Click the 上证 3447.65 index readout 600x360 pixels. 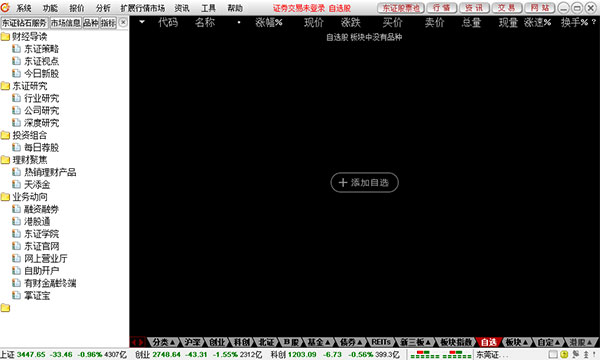[63, 355]
